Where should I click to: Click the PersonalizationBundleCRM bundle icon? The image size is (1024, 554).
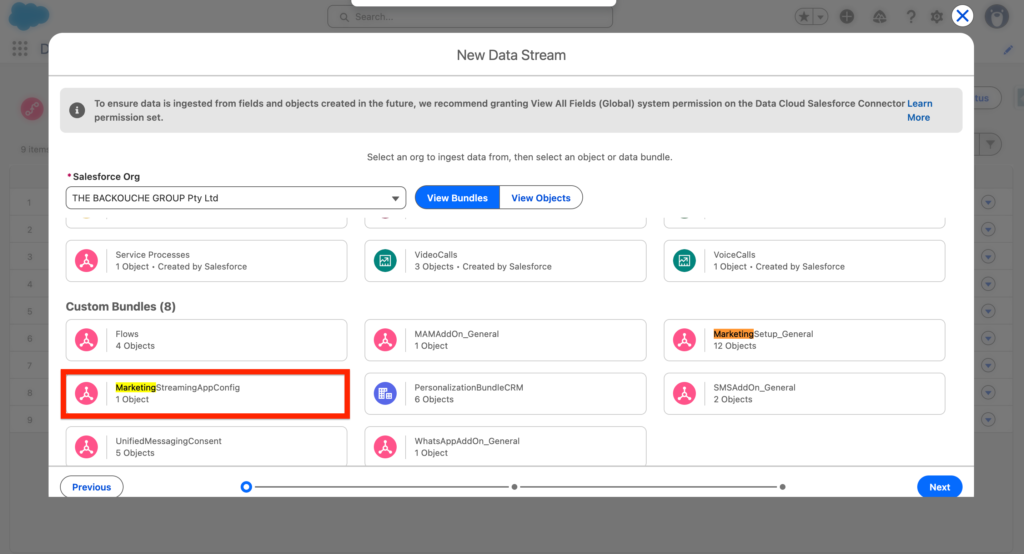coord(385,393)
